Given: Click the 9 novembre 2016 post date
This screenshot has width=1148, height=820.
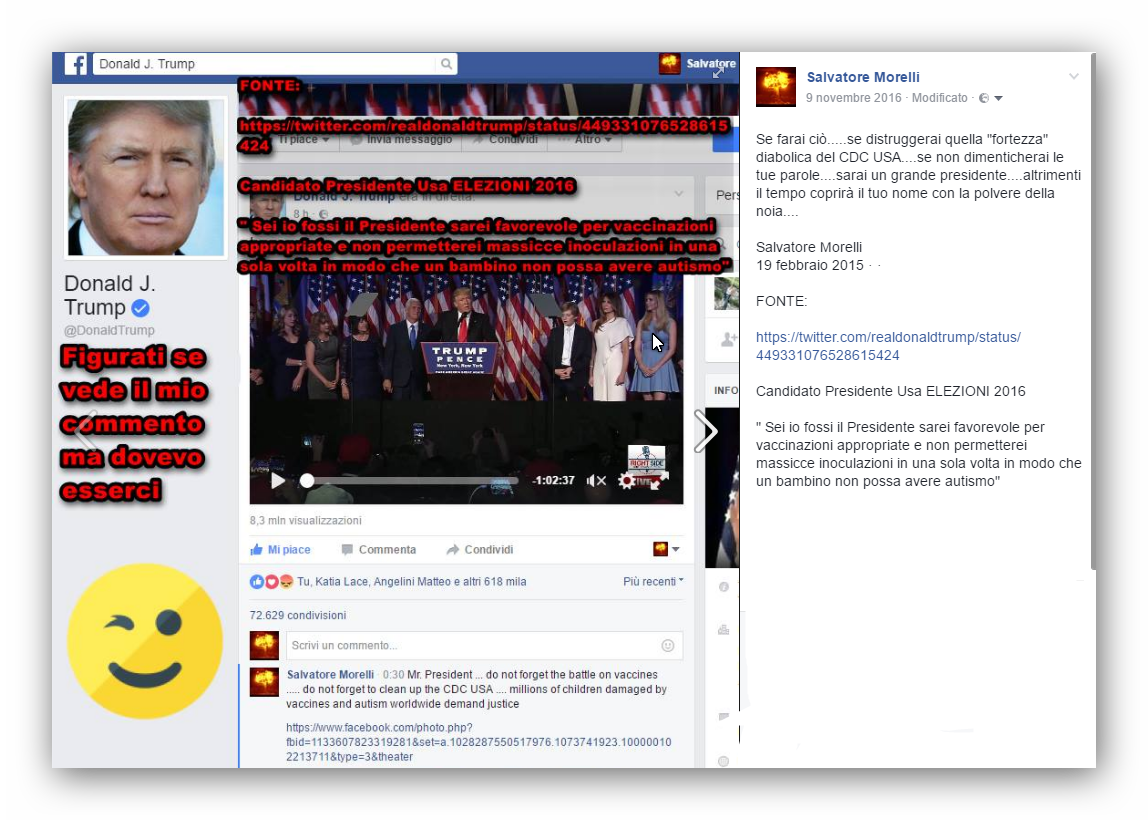Looking at the screenshot, I should [x=854, y=98].
